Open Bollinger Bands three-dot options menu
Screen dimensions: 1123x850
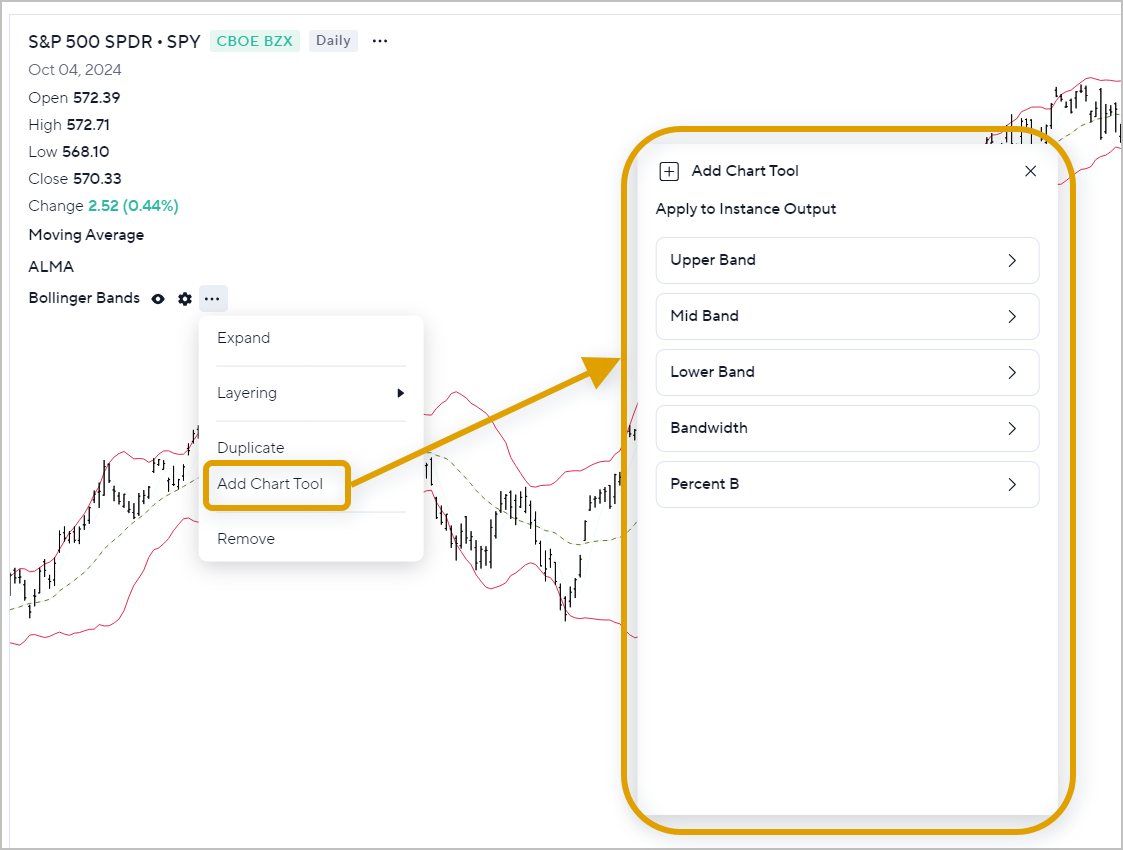212,299
